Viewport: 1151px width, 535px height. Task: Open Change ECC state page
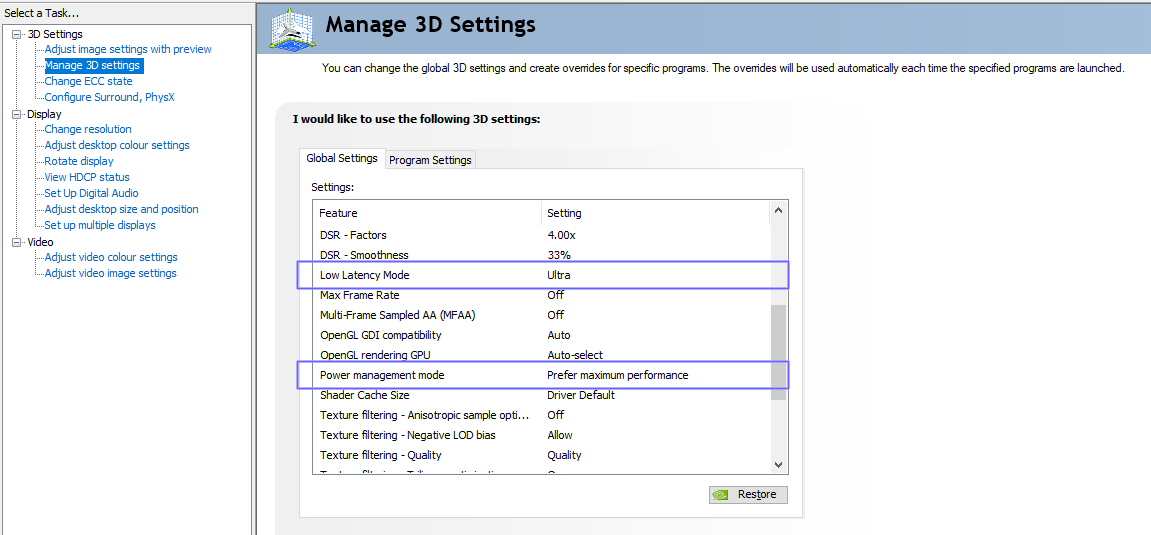[89, 81]
